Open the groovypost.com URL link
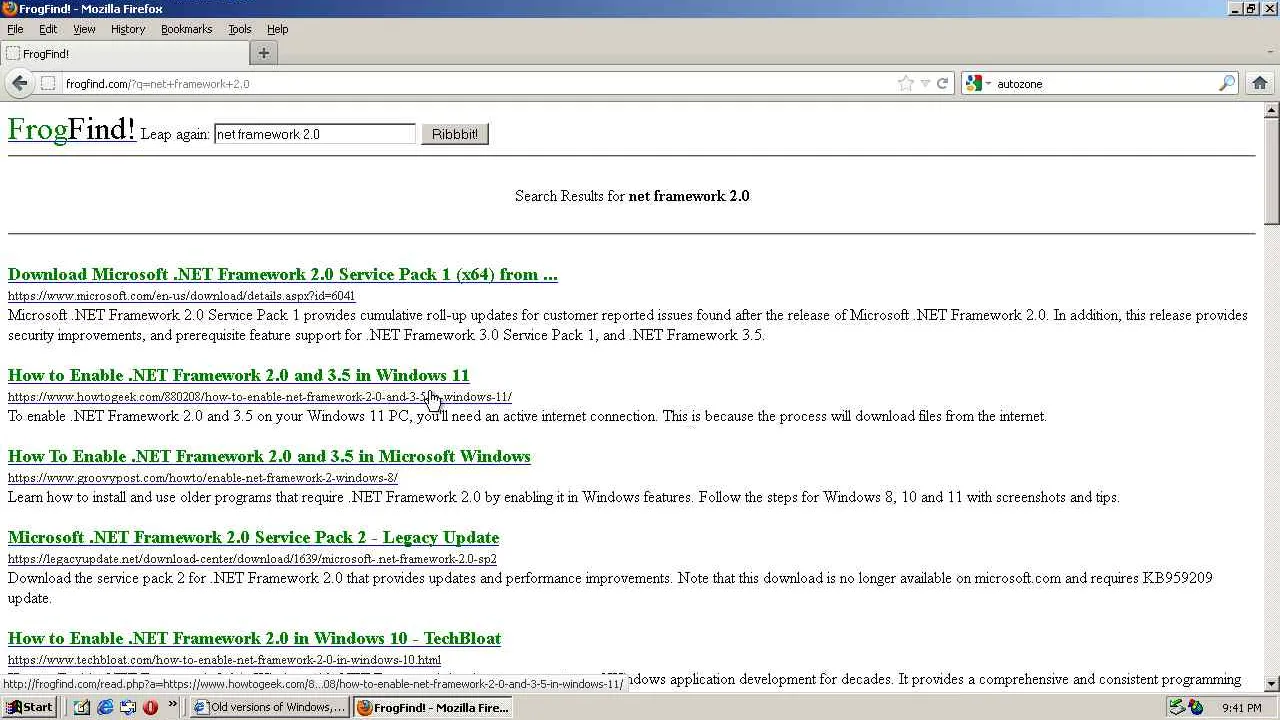1280x720 pixels. click(203, 478)
